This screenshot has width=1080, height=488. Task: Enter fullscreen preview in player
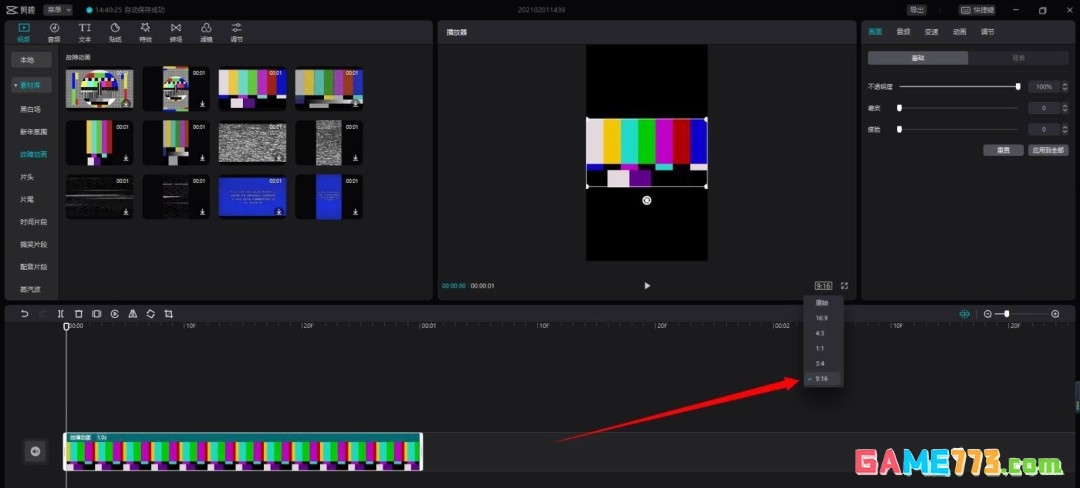(x=845, y=285)
